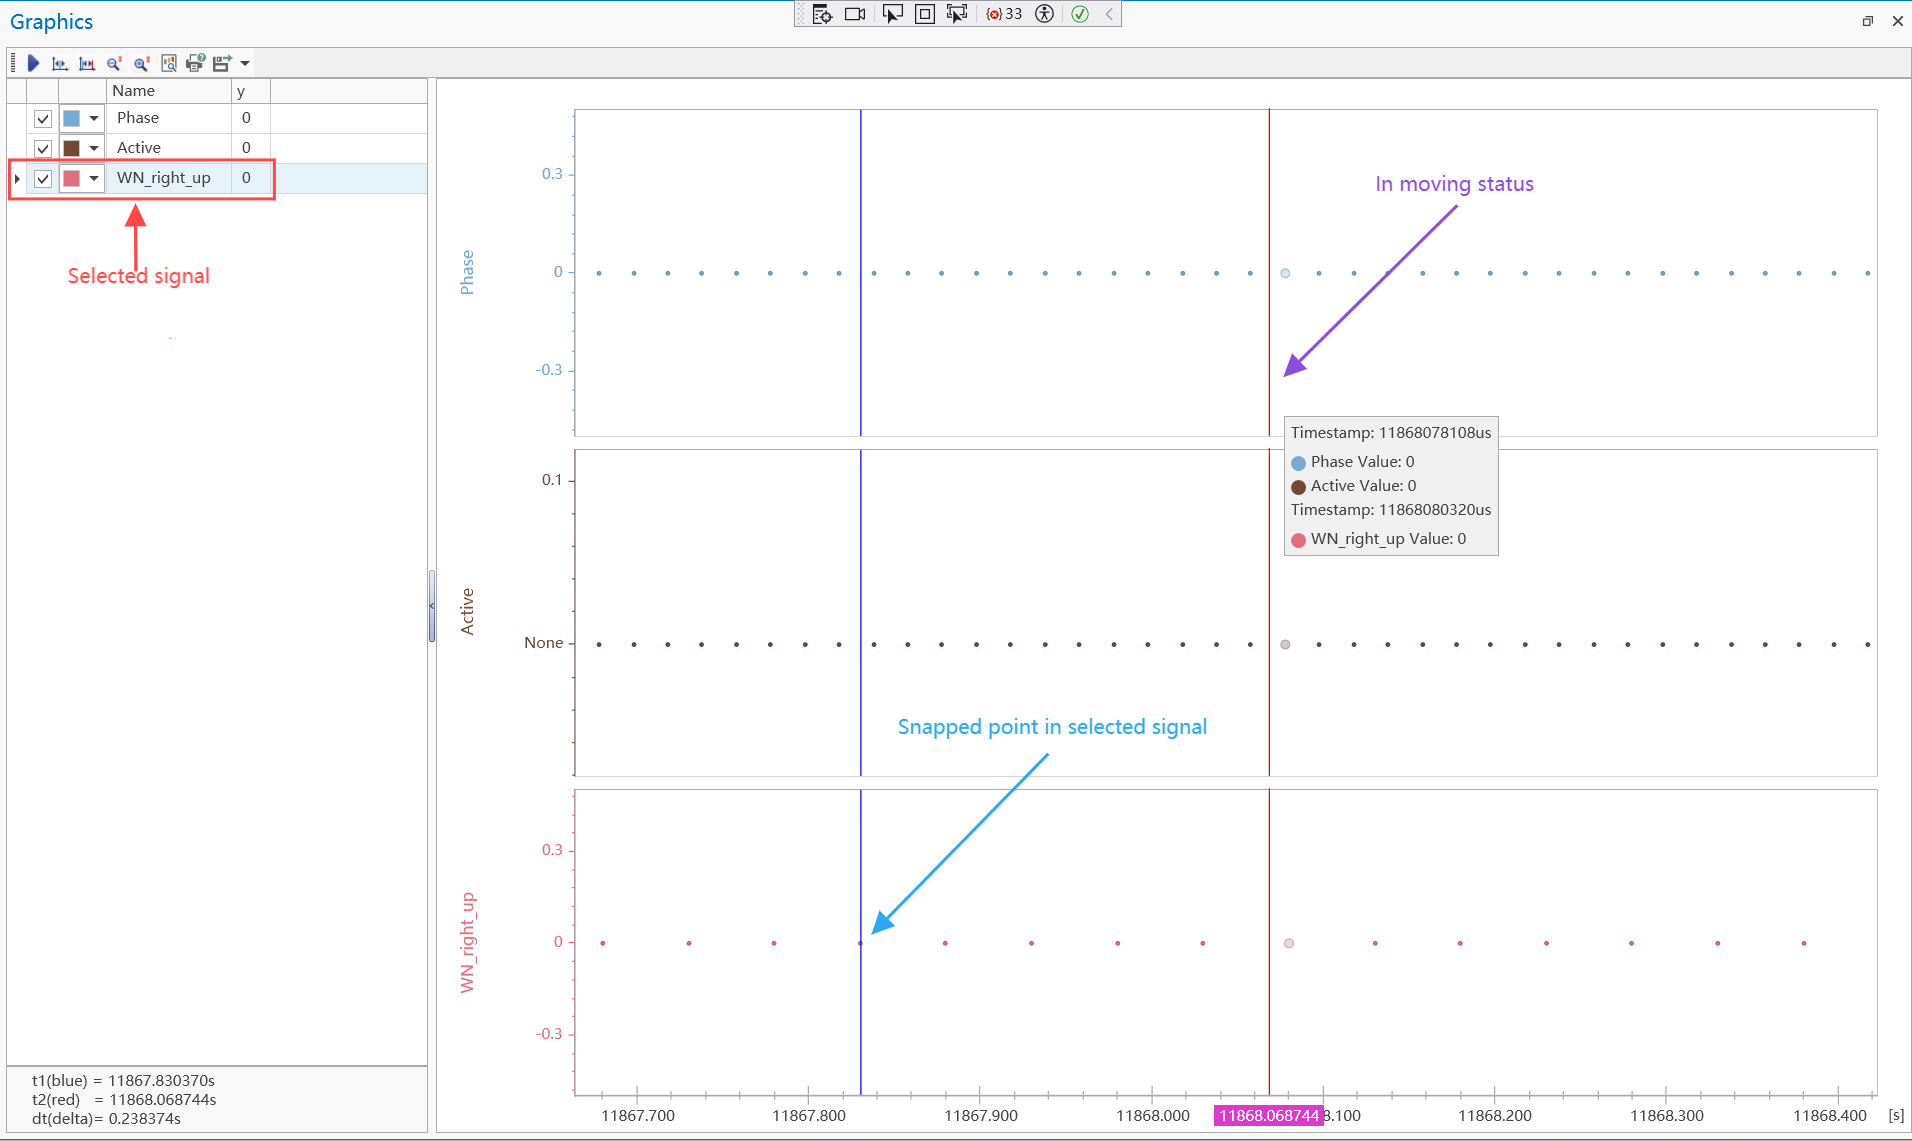Click the green checkmark status icon

pyautogui.click(x=1080, y=14)
